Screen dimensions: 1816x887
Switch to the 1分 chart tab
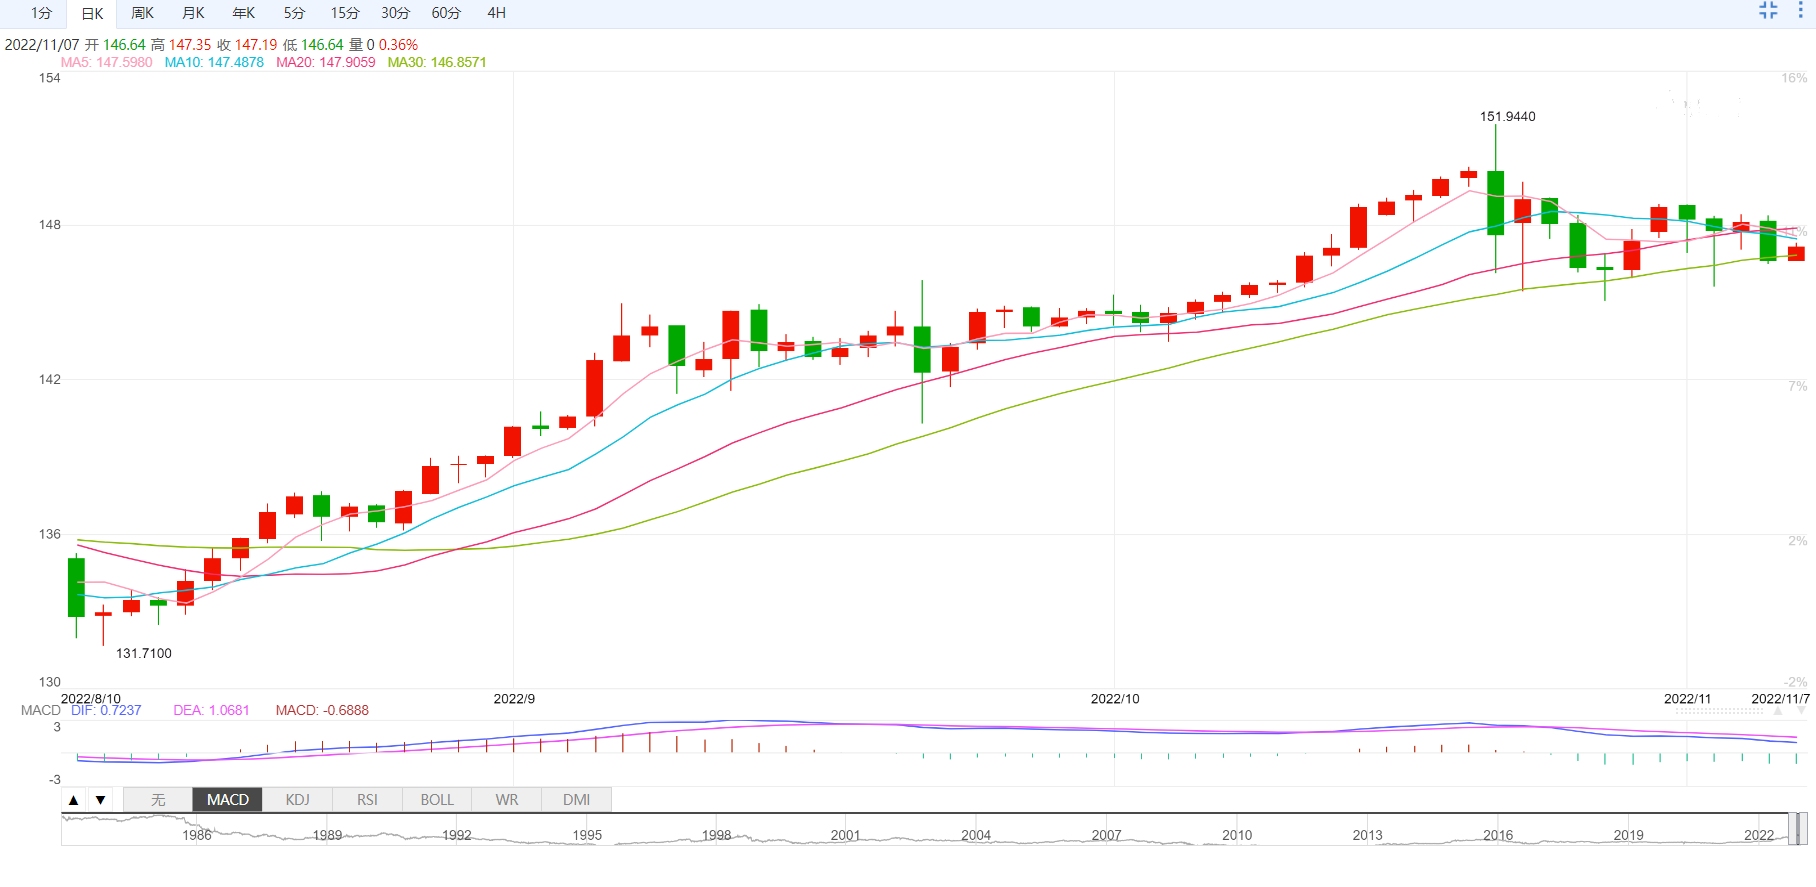[x=41, y=13]
